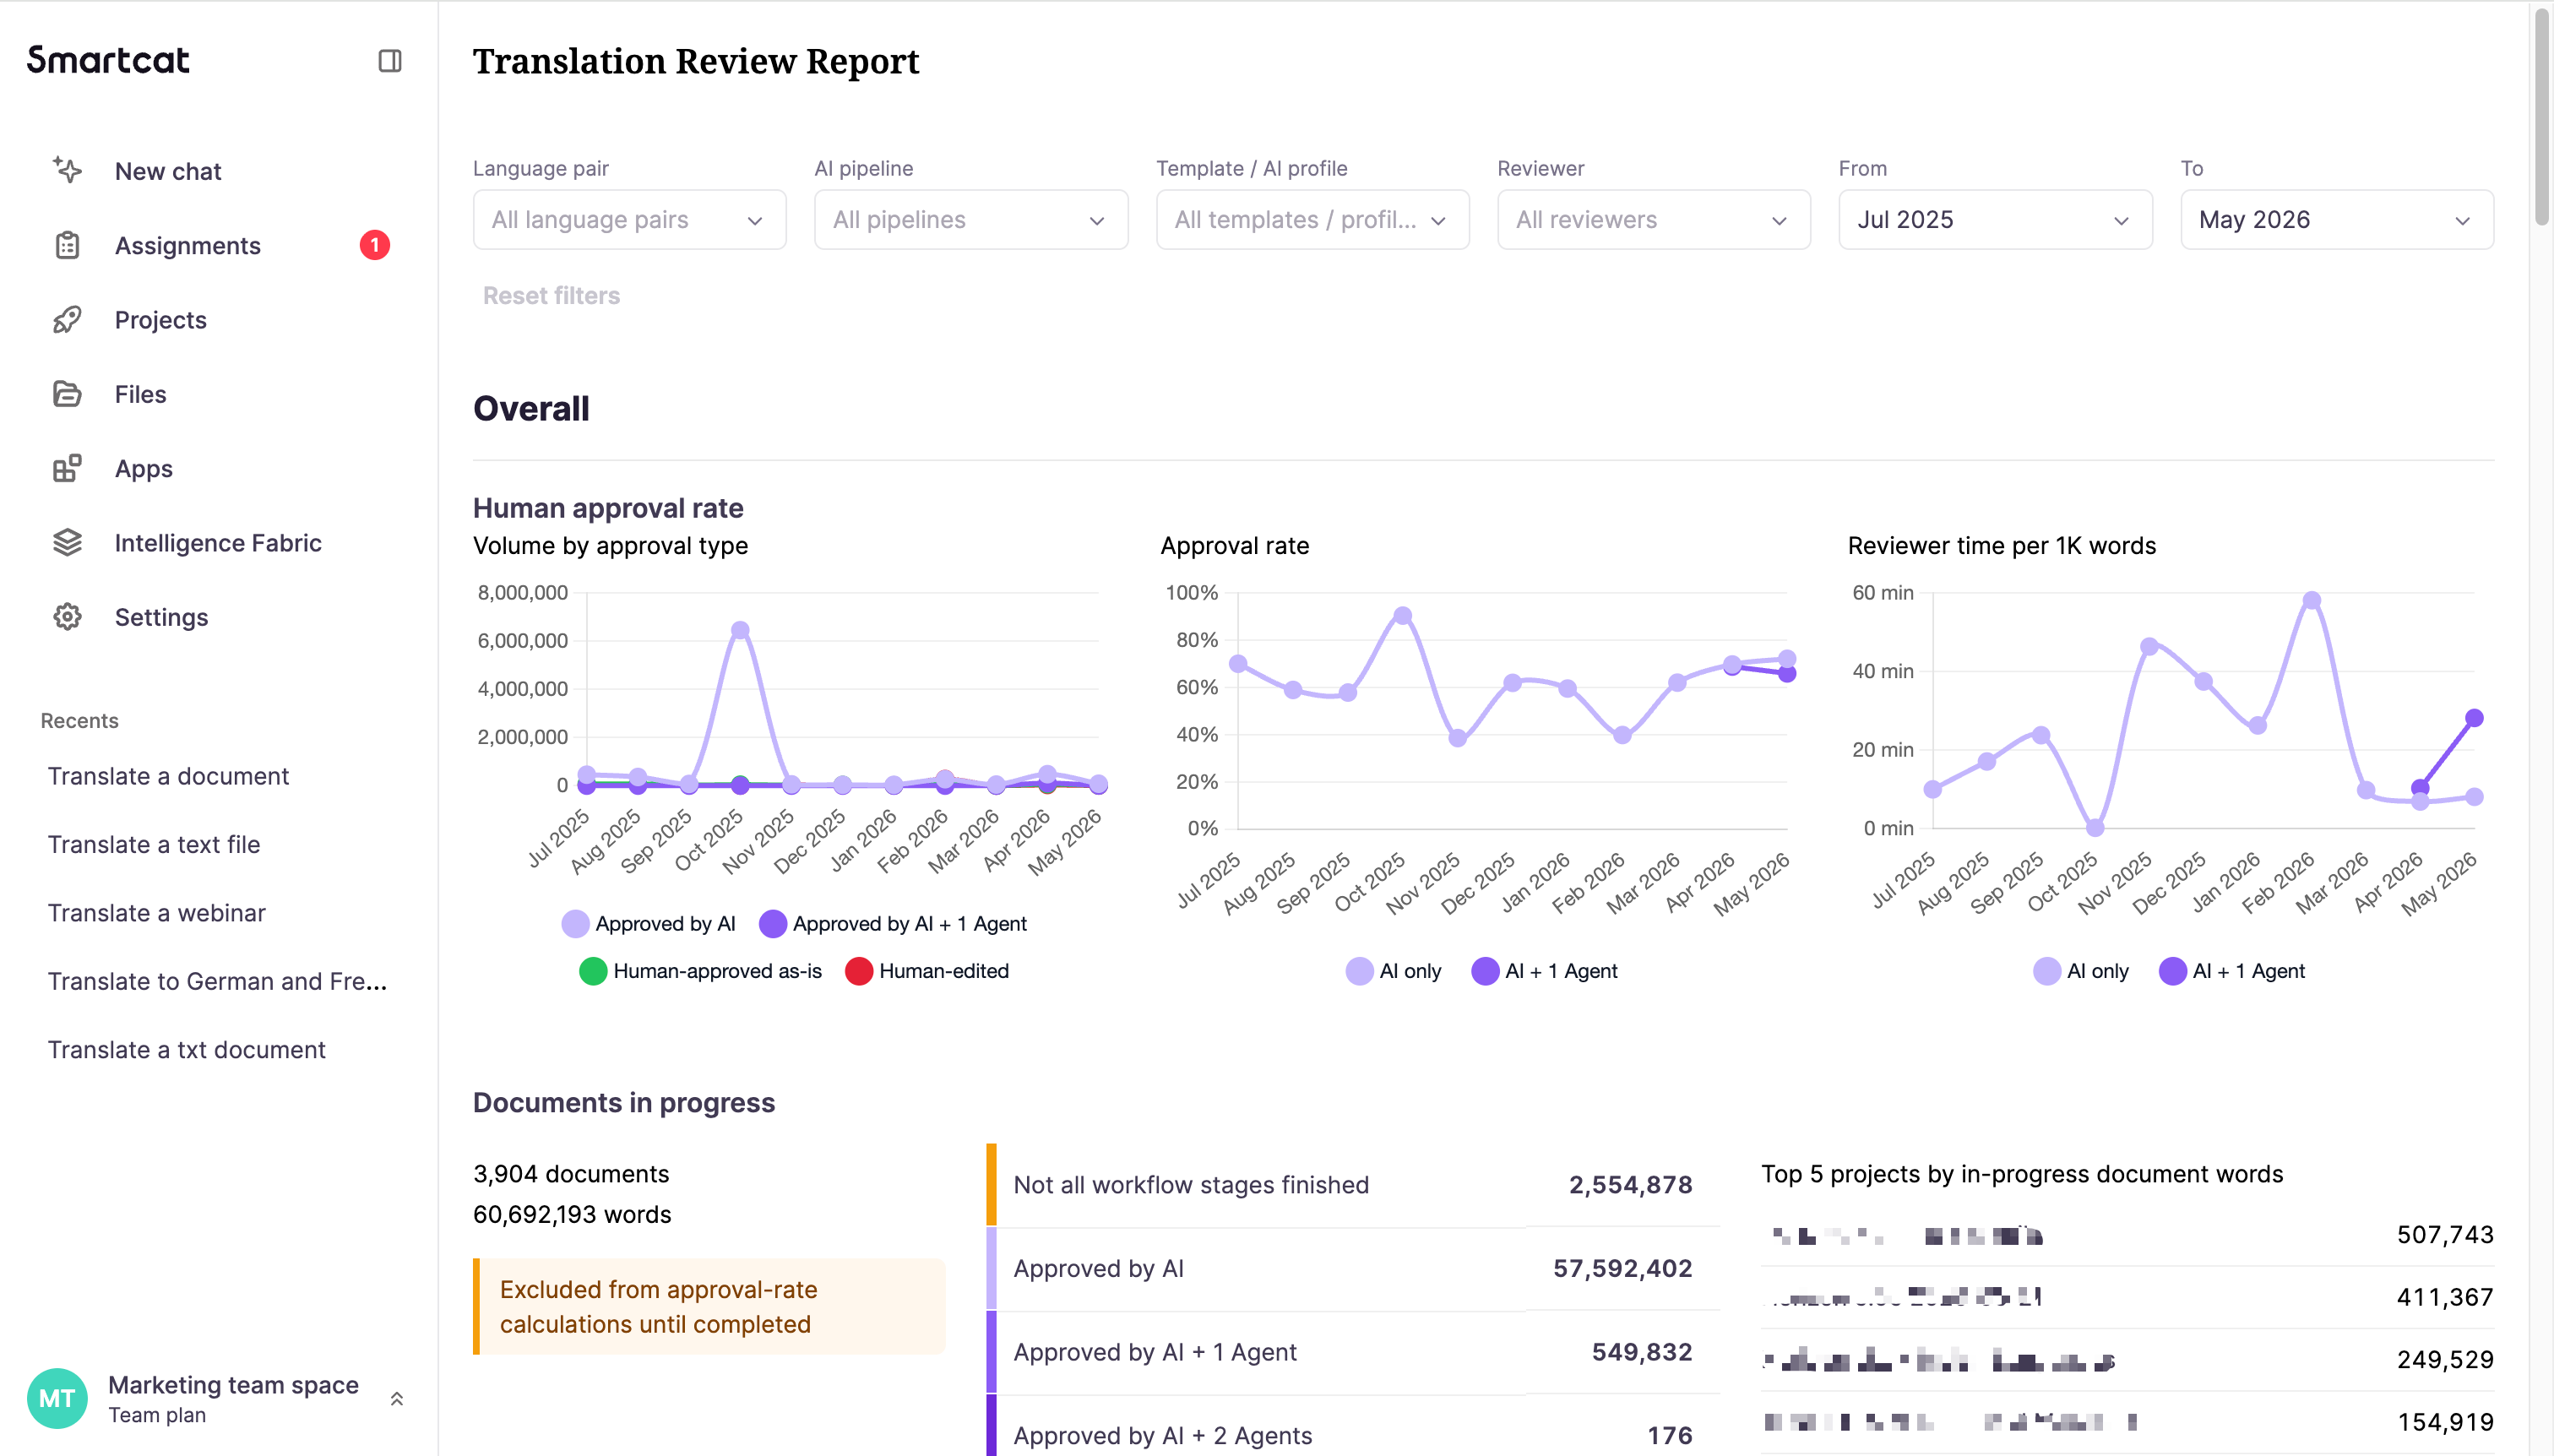This screenshot has width=2554, height=1456.
Task: Open recent chat Translate a webinar
Action: 157,913
